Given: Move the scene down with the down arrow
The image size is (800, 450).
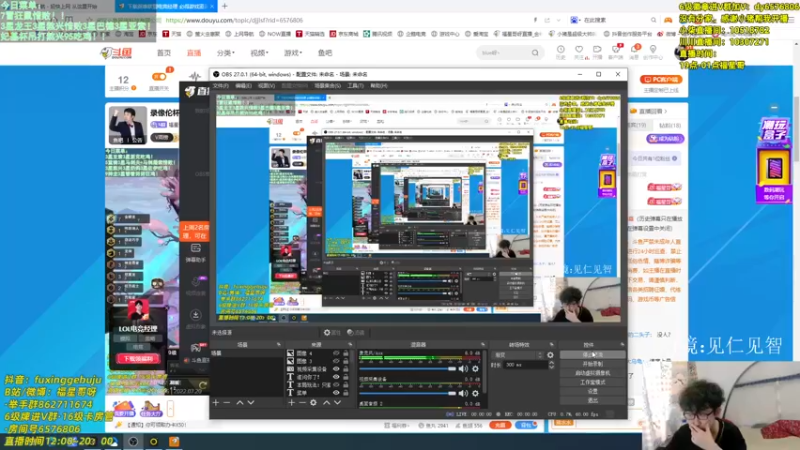Looking at the screenshot, I should 251,403.
